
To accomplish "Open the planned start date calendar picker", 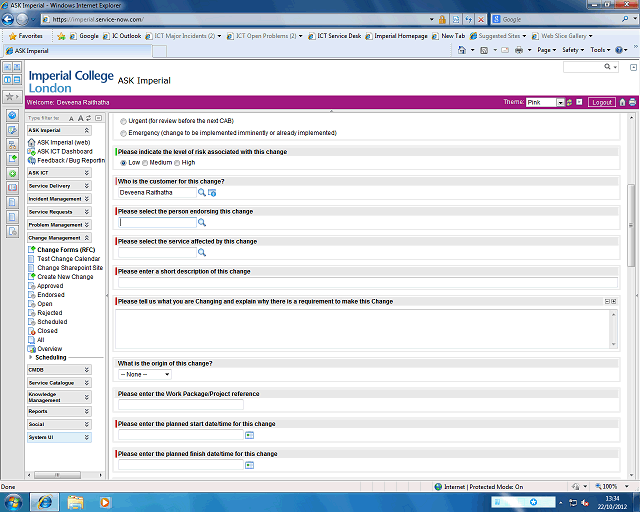I will click(249, 435).
